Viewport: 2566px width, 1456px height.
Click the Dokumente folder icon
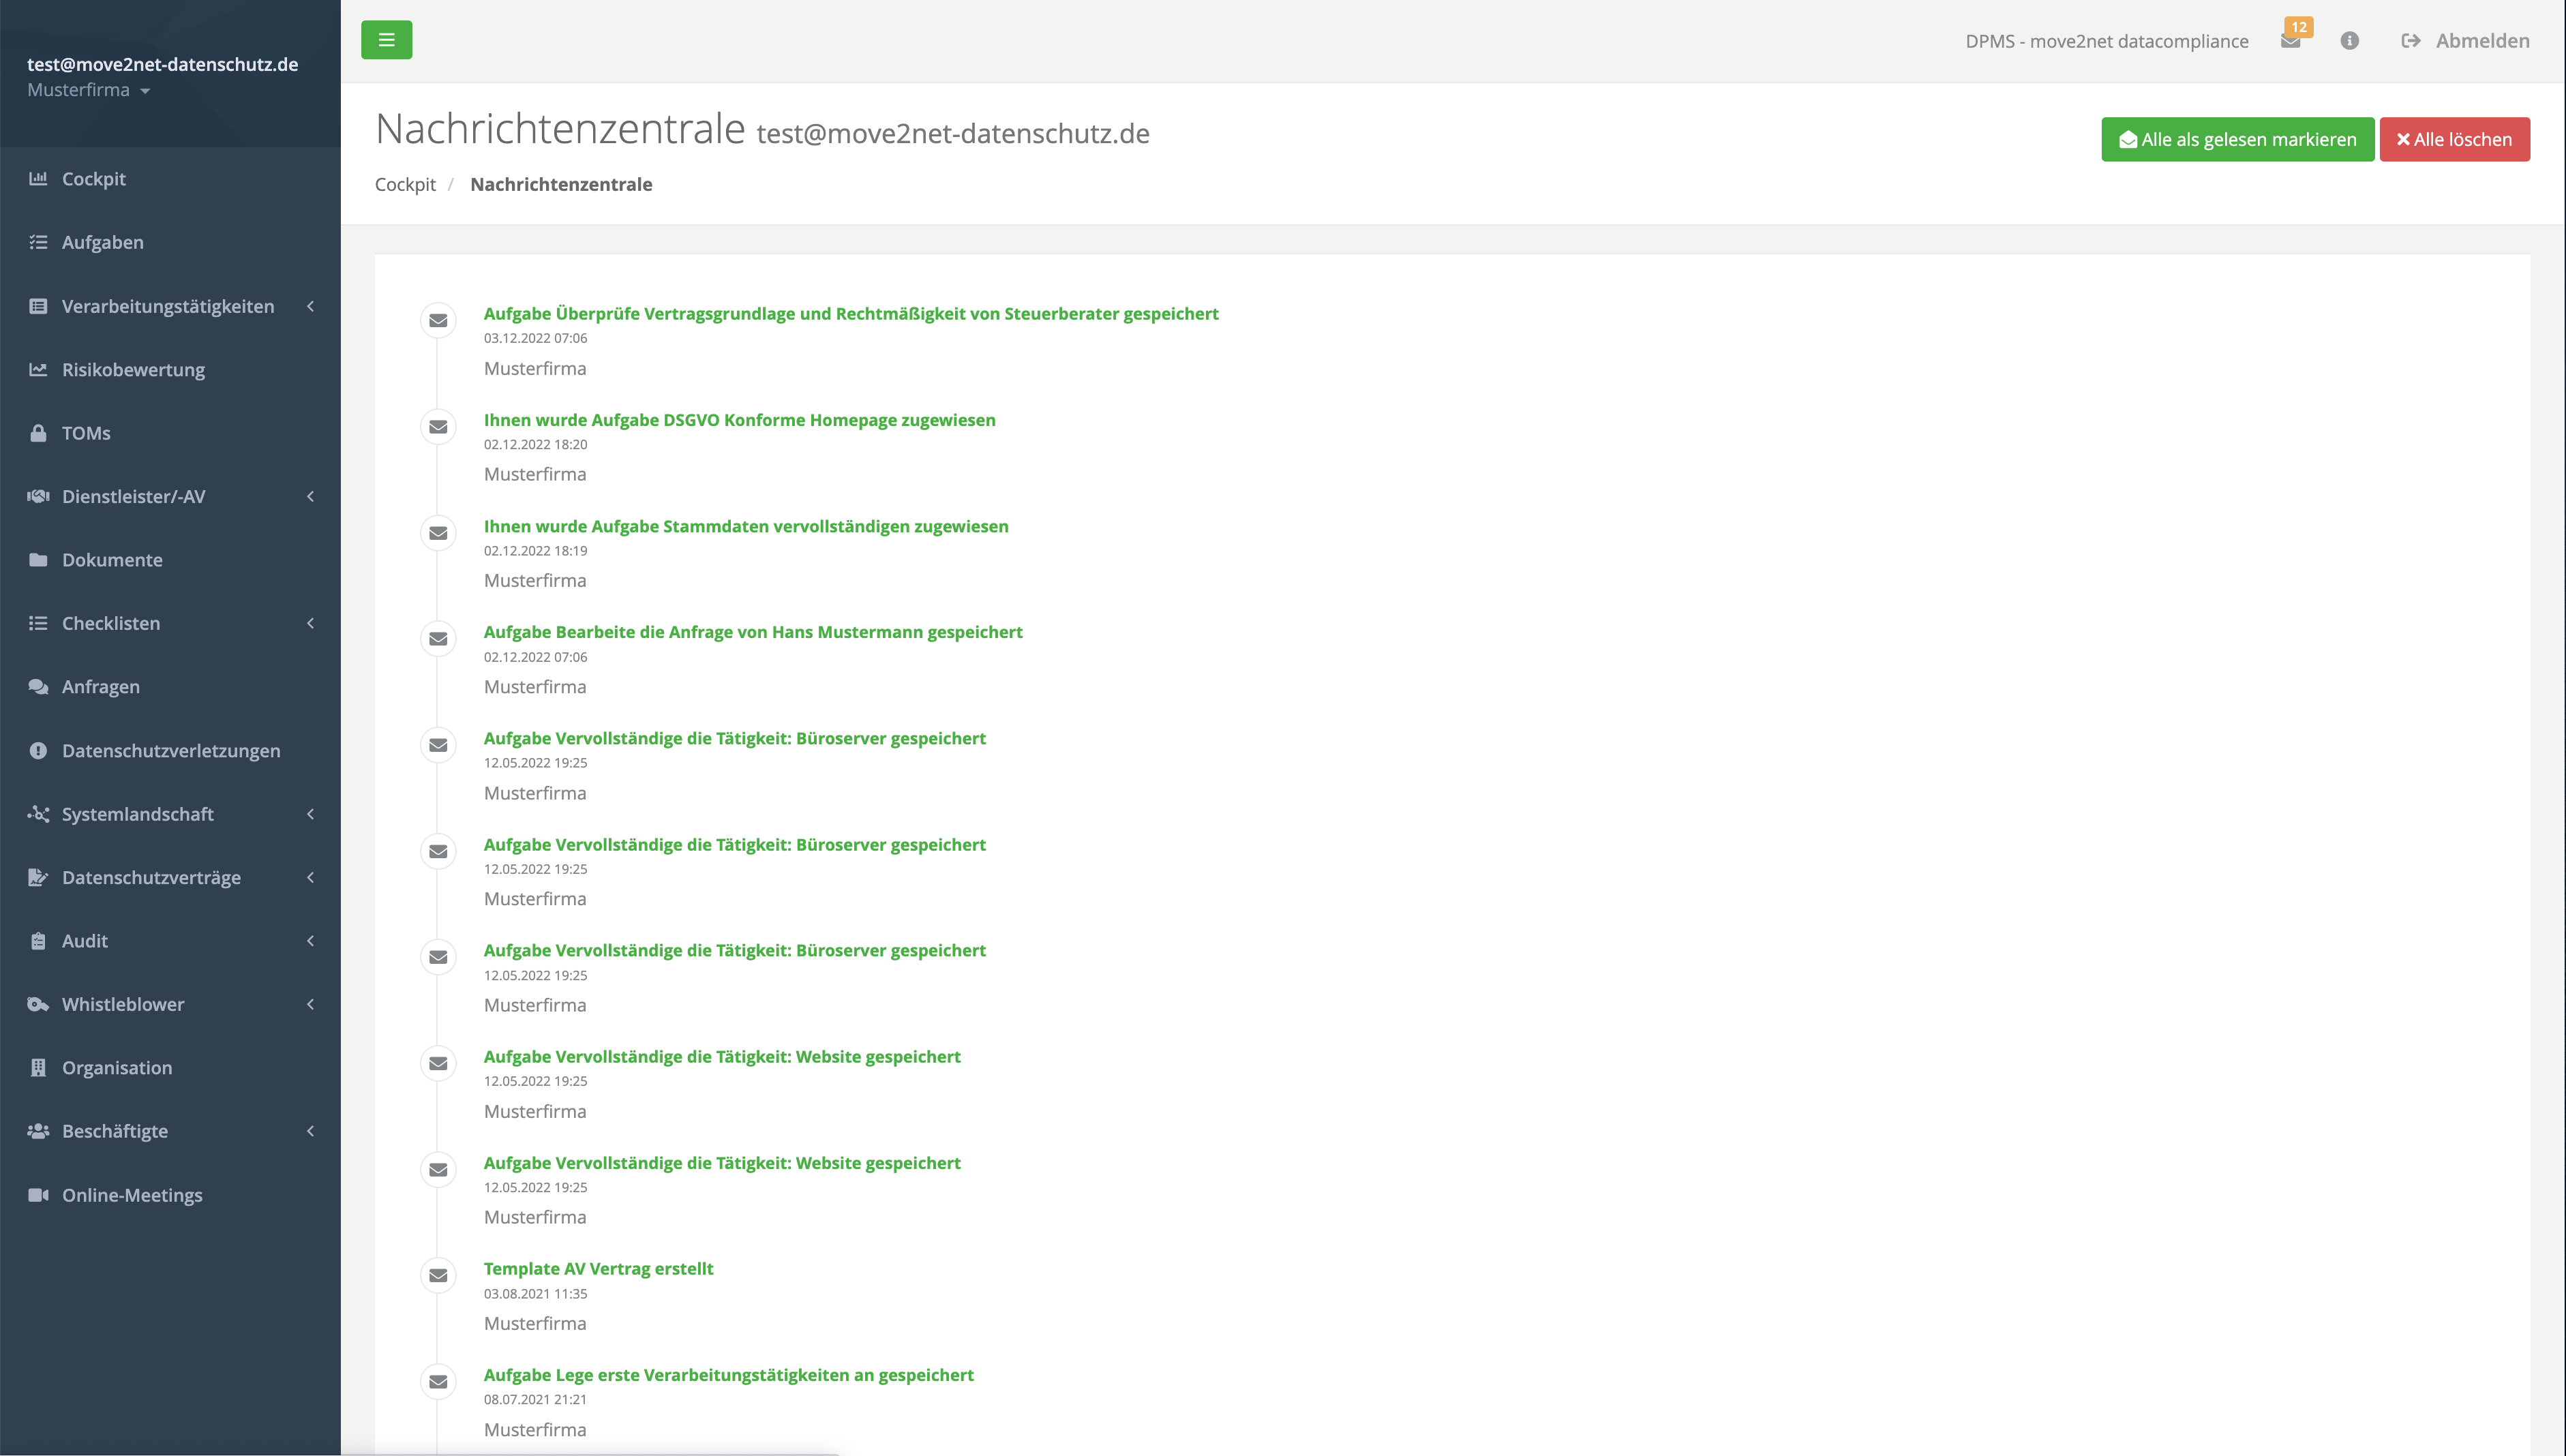point(38,560)
